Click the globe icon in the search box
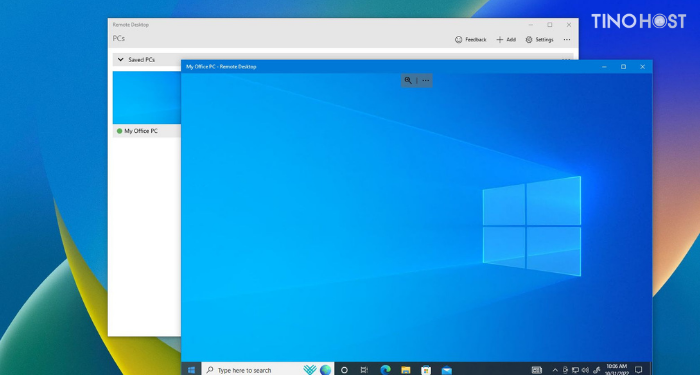700x375 pixels. pos(325,370)
